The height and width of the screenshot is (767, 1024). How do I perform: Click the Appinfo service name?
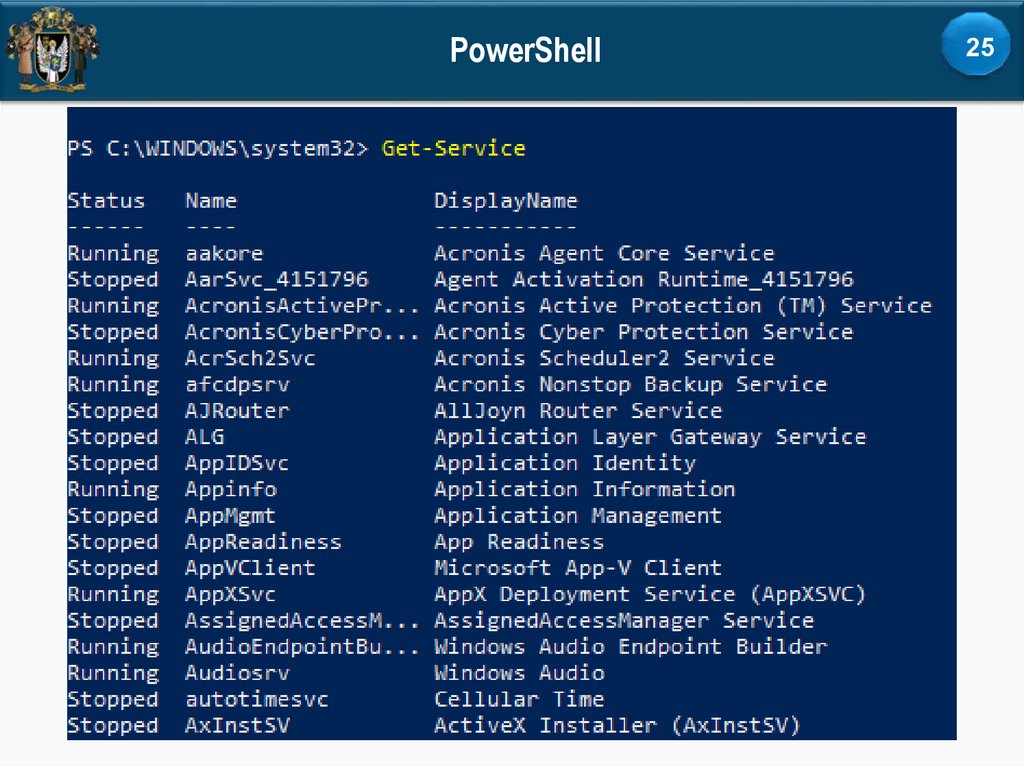[231, 490]
